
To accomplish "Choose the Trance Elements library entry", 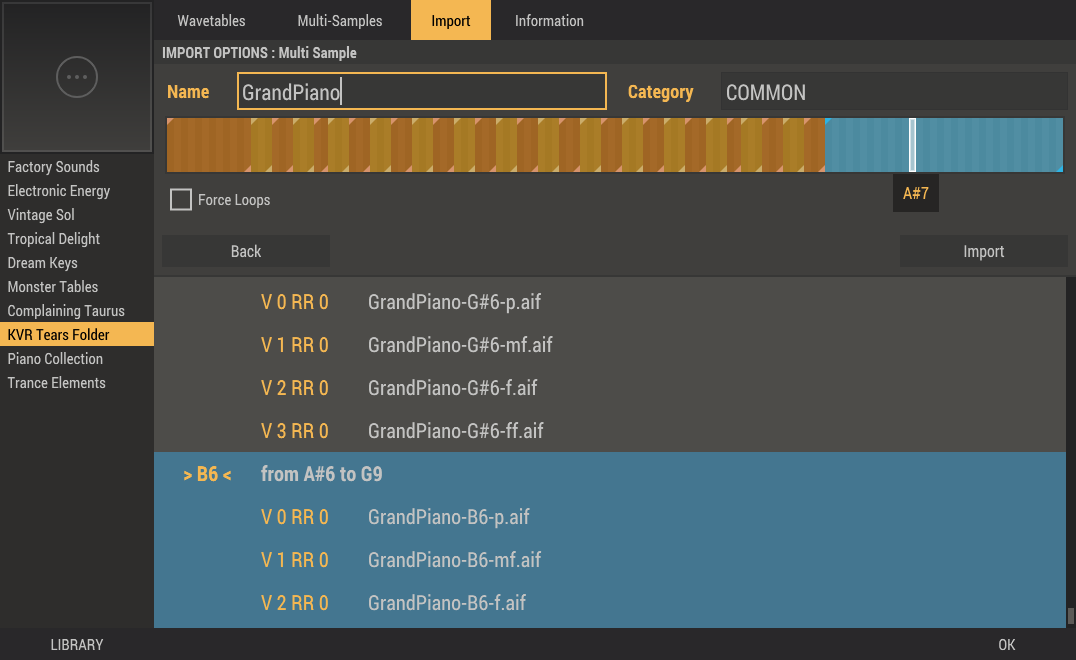I will 57,383.
